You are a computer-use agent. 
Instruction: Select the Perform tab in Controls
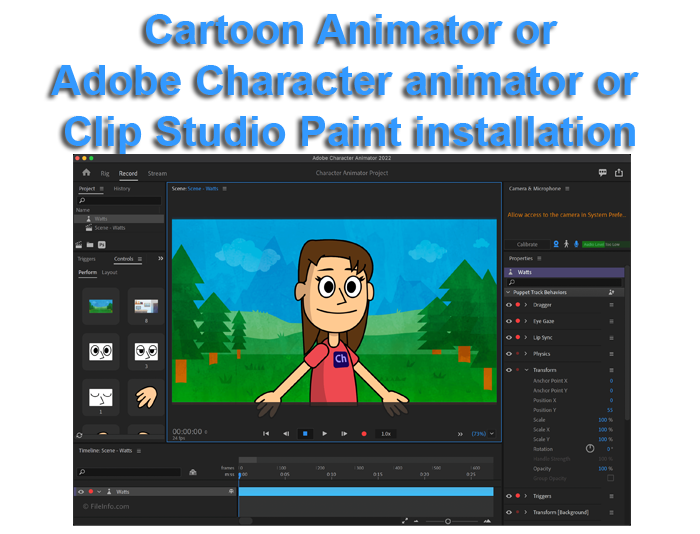point(88,272)
